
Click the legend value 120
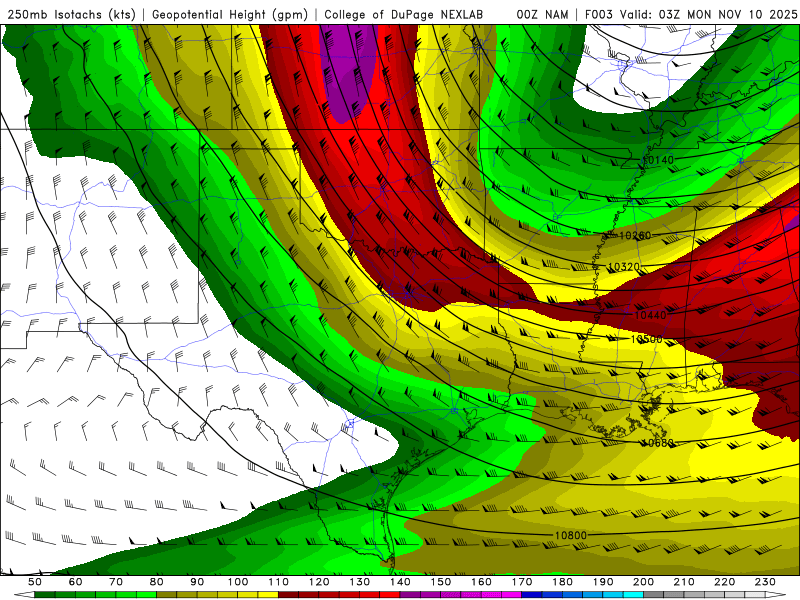coord(319,582)
